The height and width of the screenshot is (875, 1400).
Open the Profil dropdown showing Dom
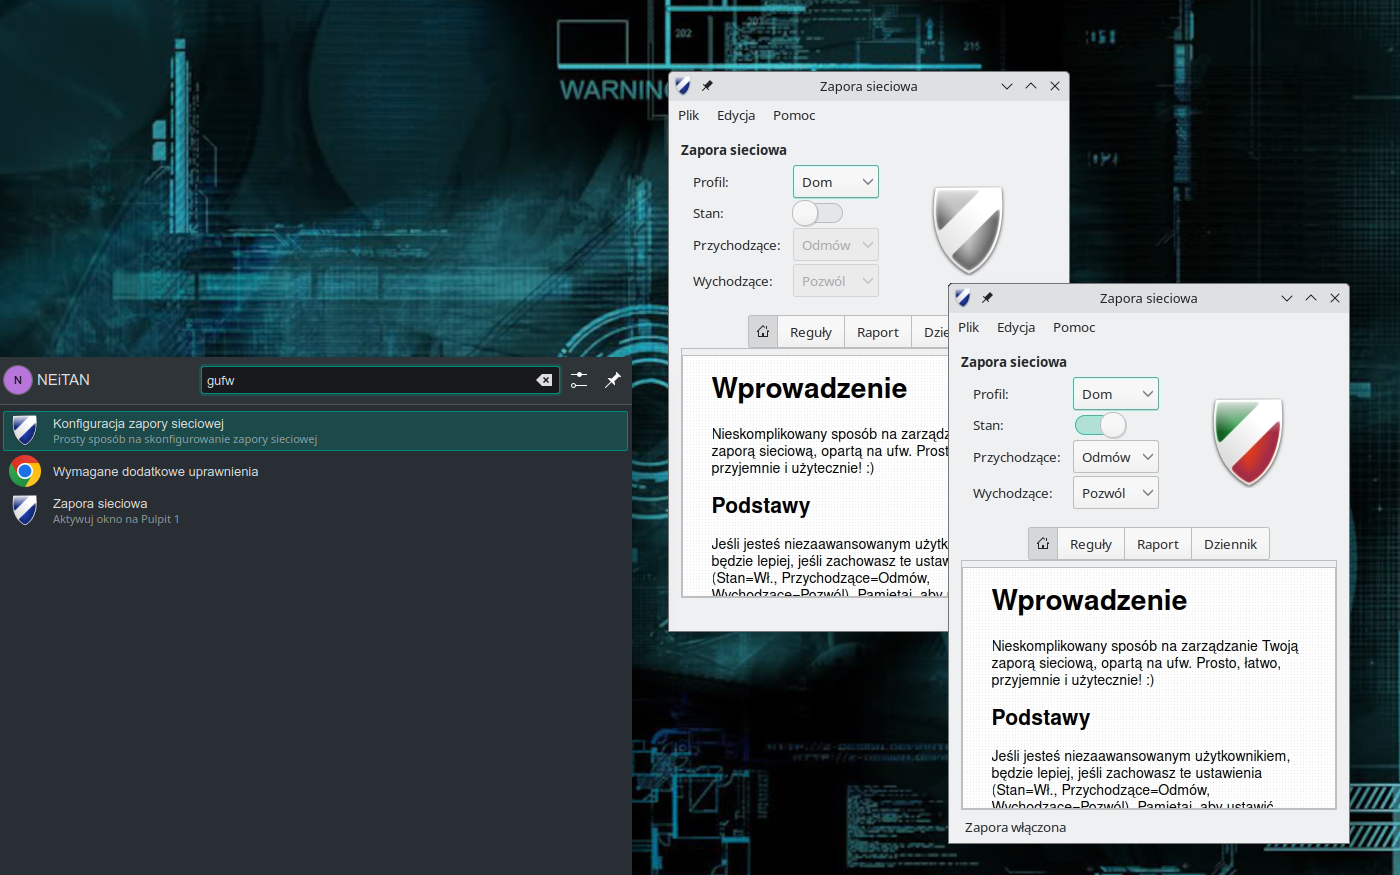(x=1115, y=393)
